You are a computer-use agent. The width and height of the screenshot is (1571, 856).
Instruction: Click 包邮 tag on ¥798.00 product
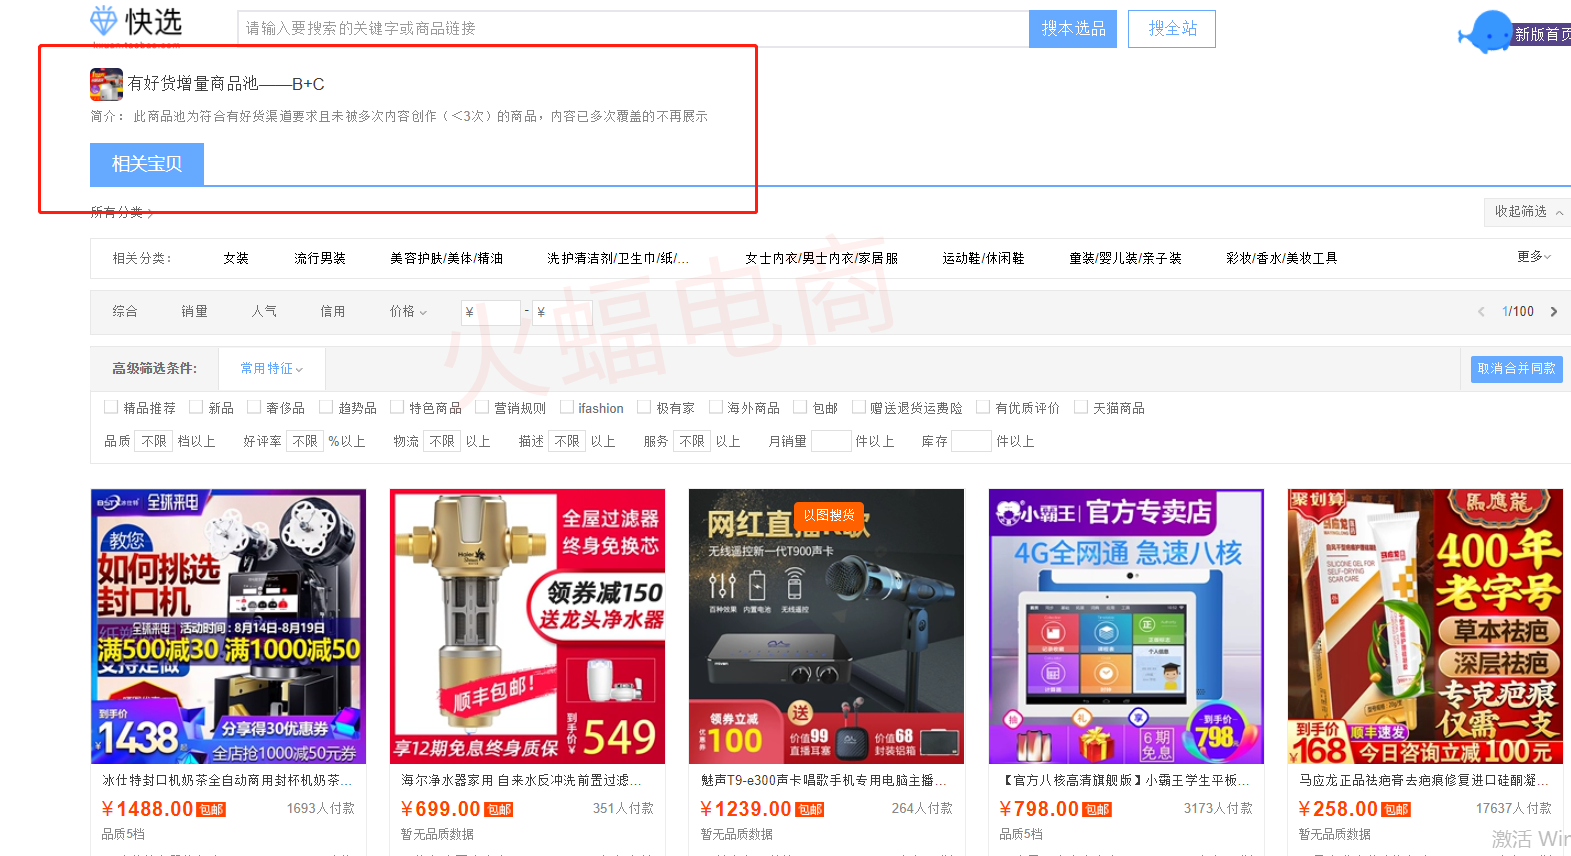click(1097, 810)
